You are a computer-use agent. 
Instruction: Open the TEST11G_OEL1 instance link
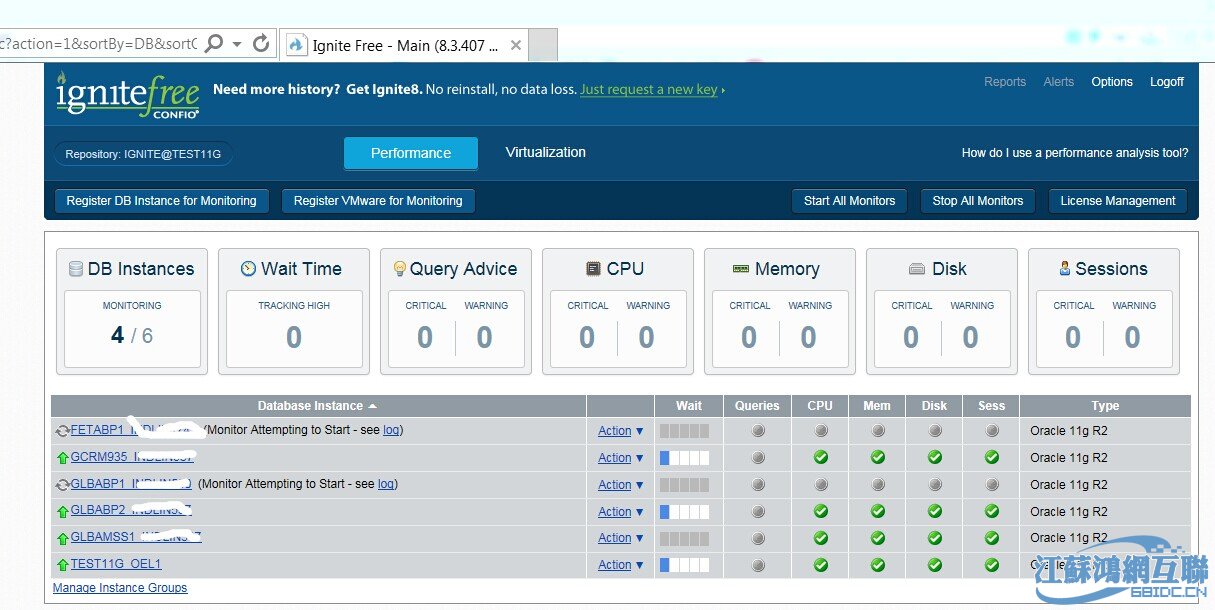click(116, 564)
